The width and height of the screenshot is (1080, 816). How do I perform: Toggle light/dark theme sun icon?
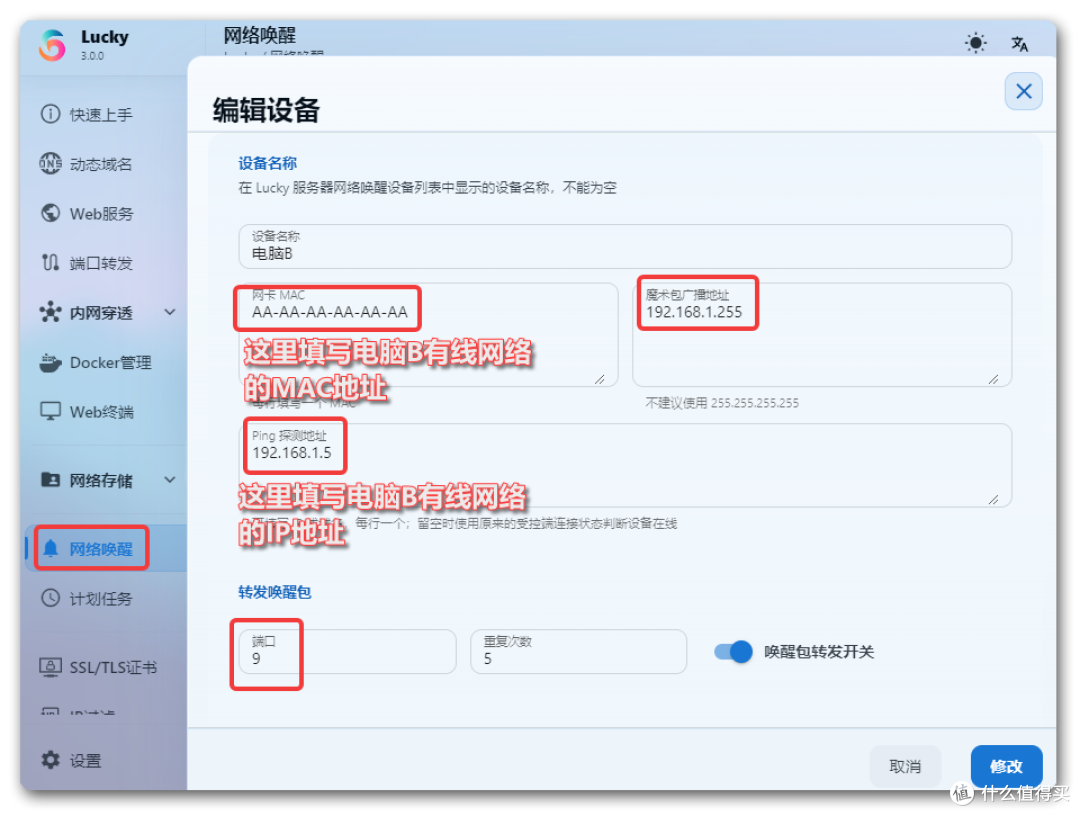pos(975,43)
